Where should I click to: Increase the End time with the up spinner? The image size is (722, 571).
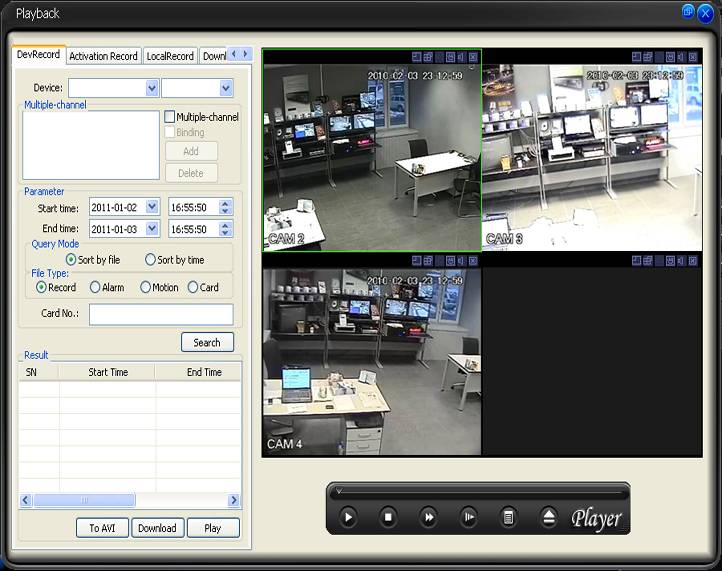click(225, 225)
